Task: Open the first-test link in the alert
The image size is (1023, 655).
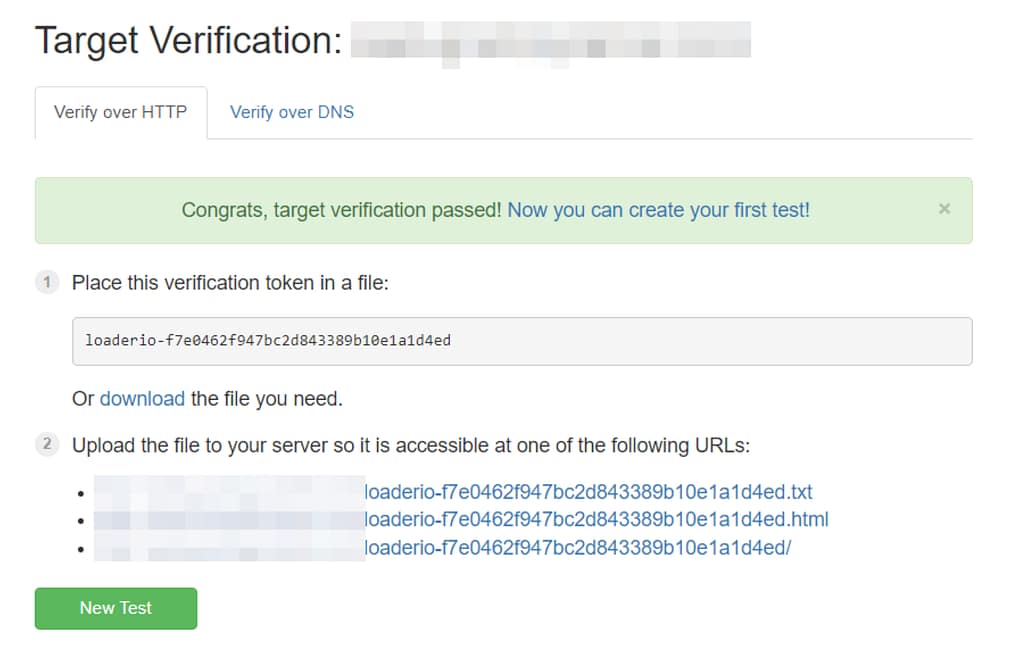Action: (x=658, y=210)
